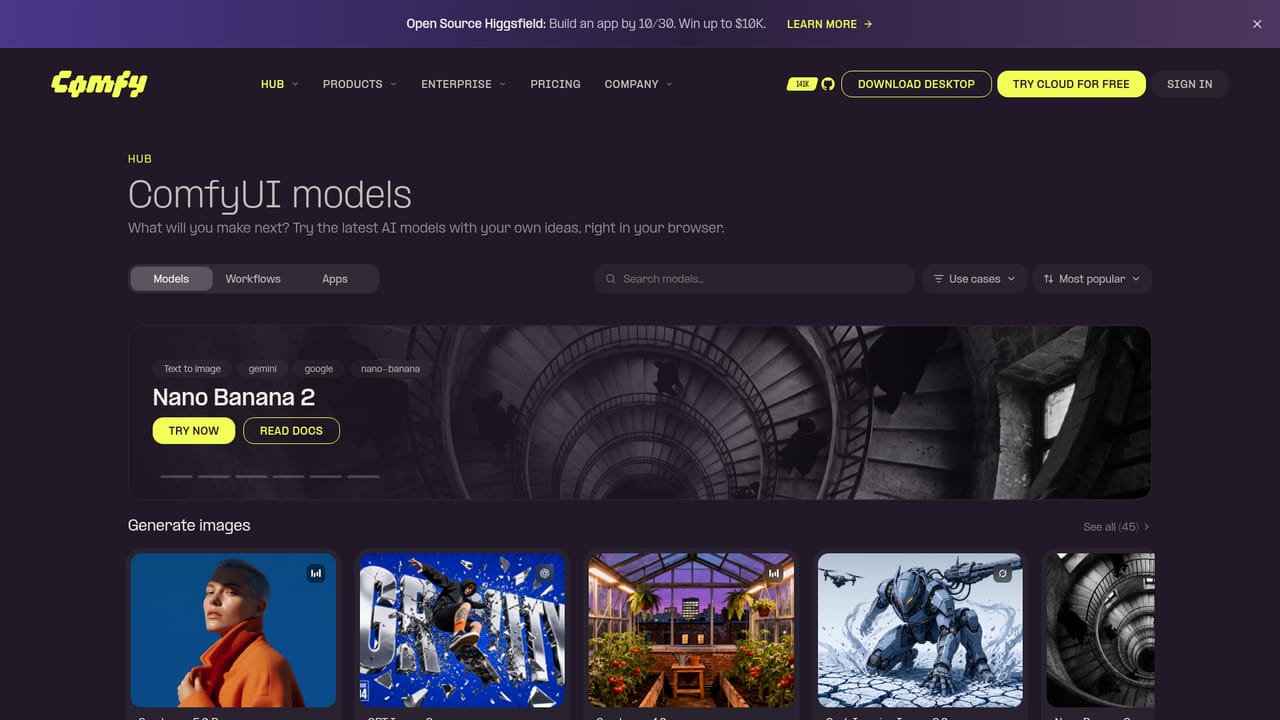This screenshot has height=720, width=1280.
Task: Switch to the Apps tab
Action: (x=335, y=279)
